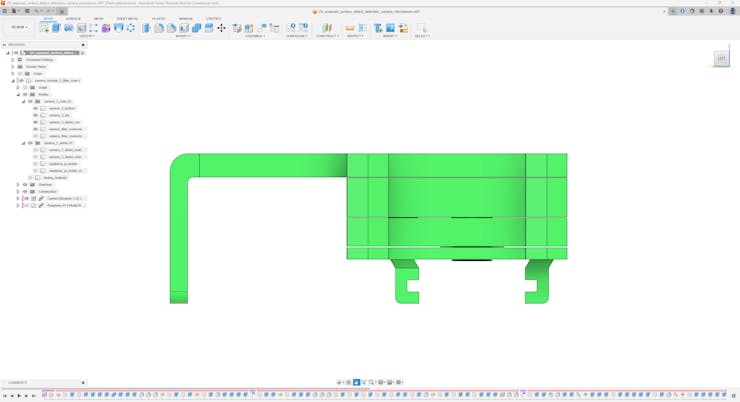740x402 pixels.
Task: Click the first feature in the timeline
Action: coord(45,395)
